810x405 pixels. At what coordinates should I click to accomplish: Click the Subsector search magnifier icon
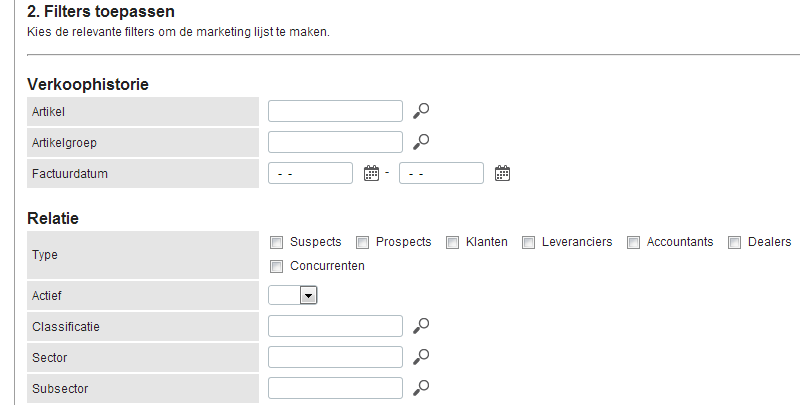pos(421,387)
